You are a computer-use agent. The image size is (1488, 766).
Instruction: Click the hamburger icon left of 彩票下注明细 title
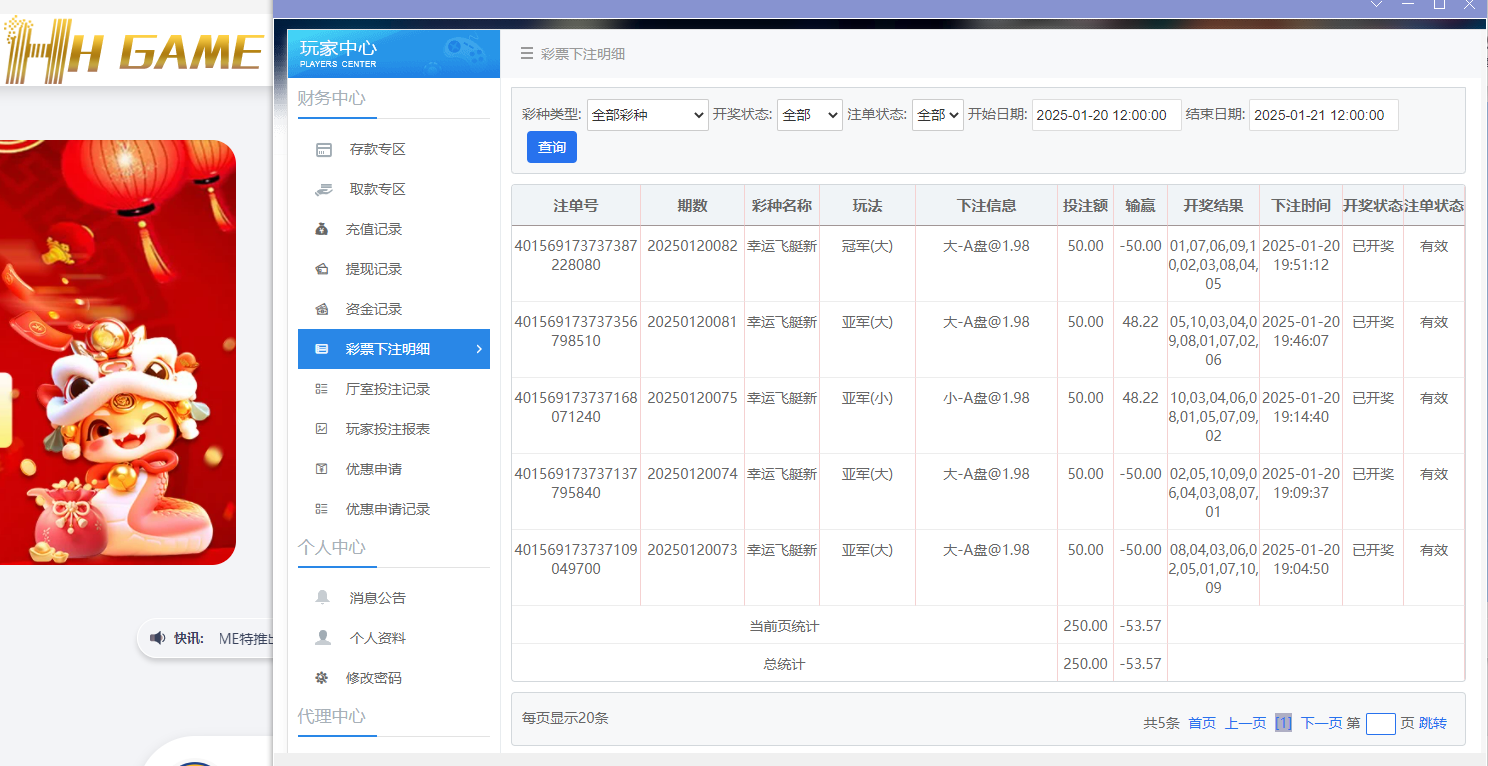coord(527,54)
